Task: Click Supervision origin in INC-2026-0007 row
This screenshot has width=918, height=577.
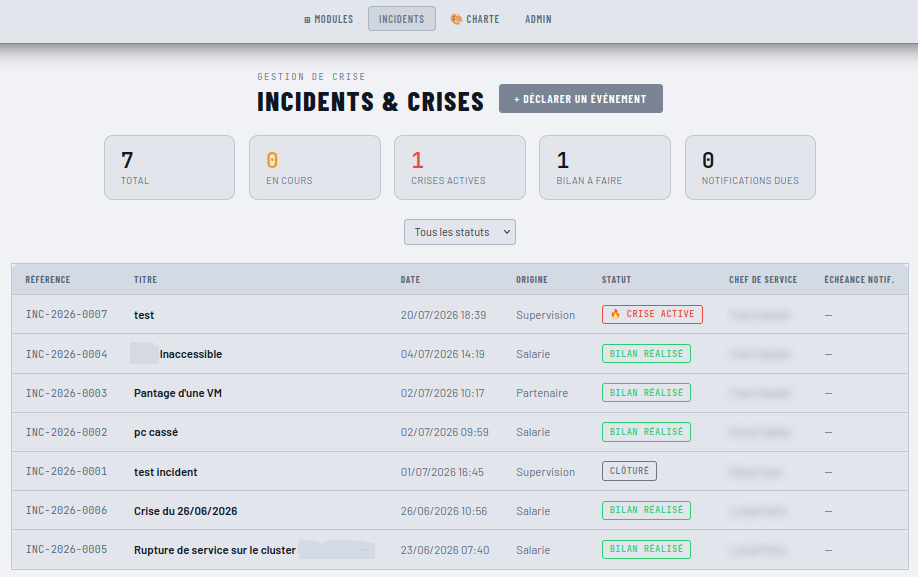Action: pyautogui.click(x=545, y=315)
